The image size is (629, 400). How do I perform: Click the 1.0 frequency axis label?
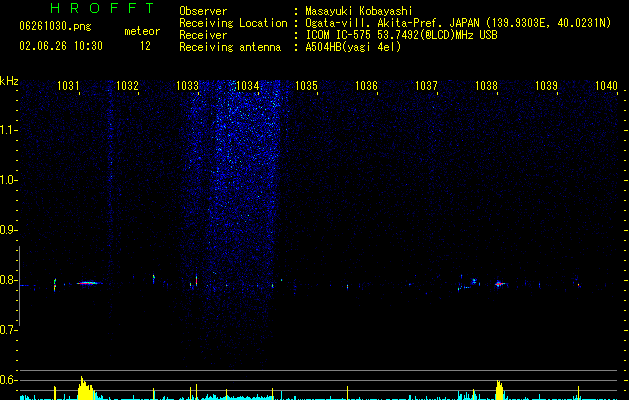coord(8,180)
